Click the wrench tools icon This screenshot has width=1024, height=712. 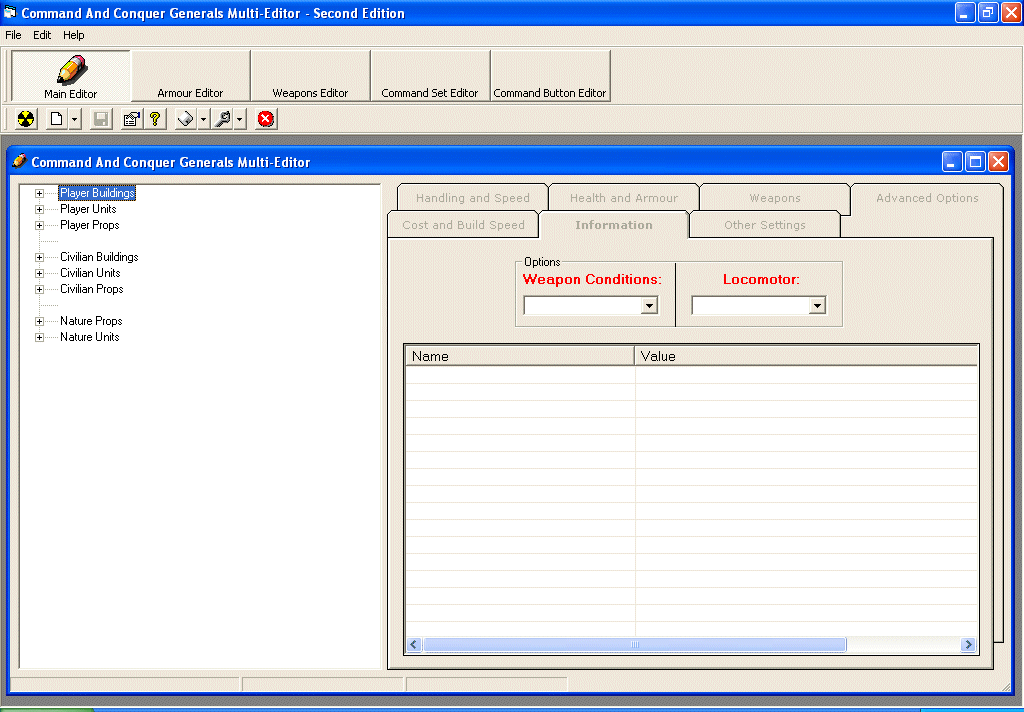[223, 119]
